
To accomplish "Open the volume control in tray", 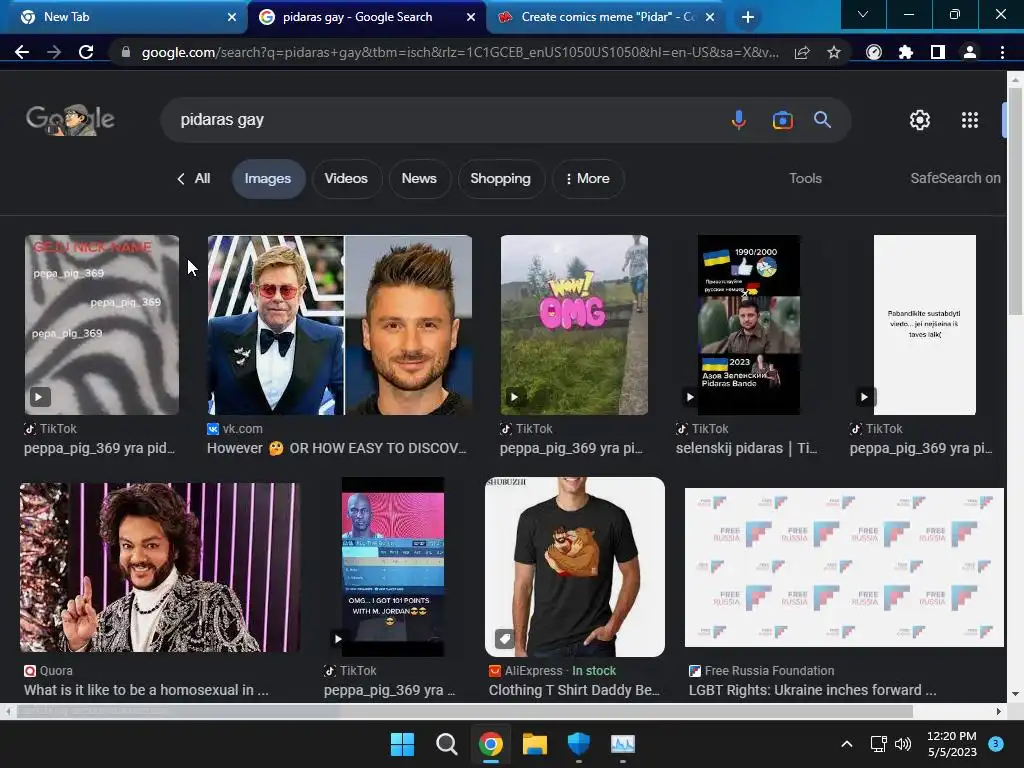I will tap(903, 744).
